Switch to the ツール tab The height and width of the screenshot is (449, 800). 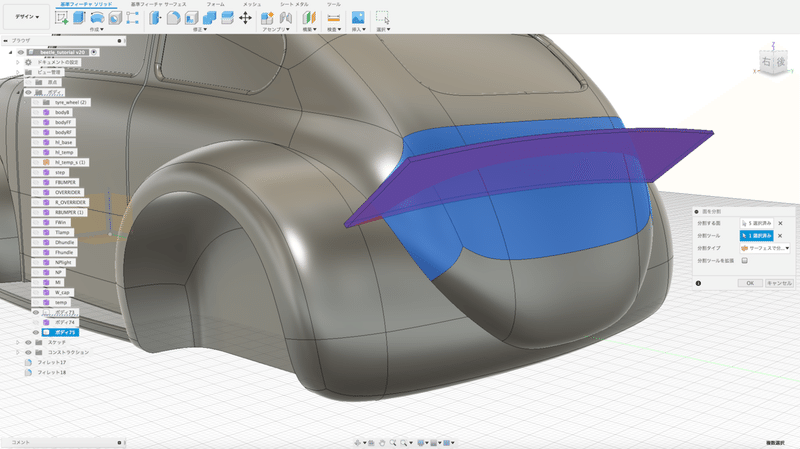coord(334,4)
